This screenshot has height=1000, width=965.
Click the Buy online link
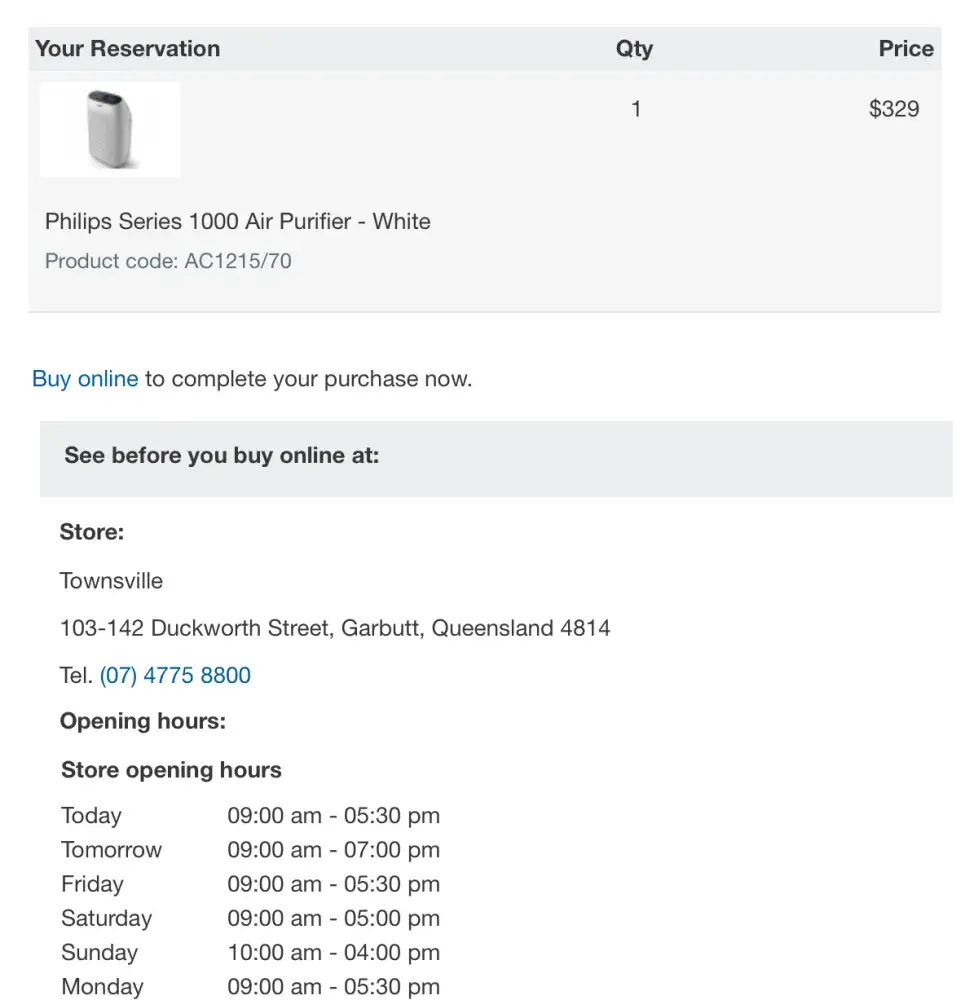pos(85,379)
